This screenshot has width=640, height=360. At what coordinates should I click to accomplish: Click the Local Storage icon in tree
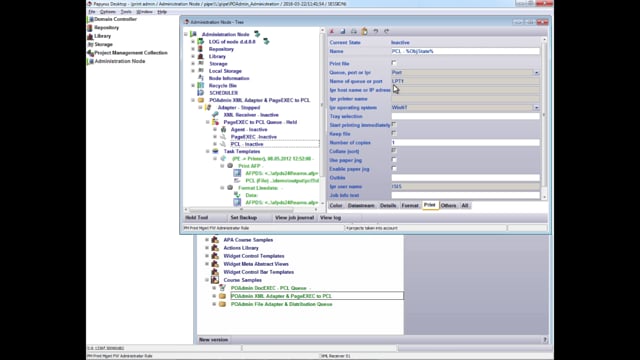click(201, 71)
